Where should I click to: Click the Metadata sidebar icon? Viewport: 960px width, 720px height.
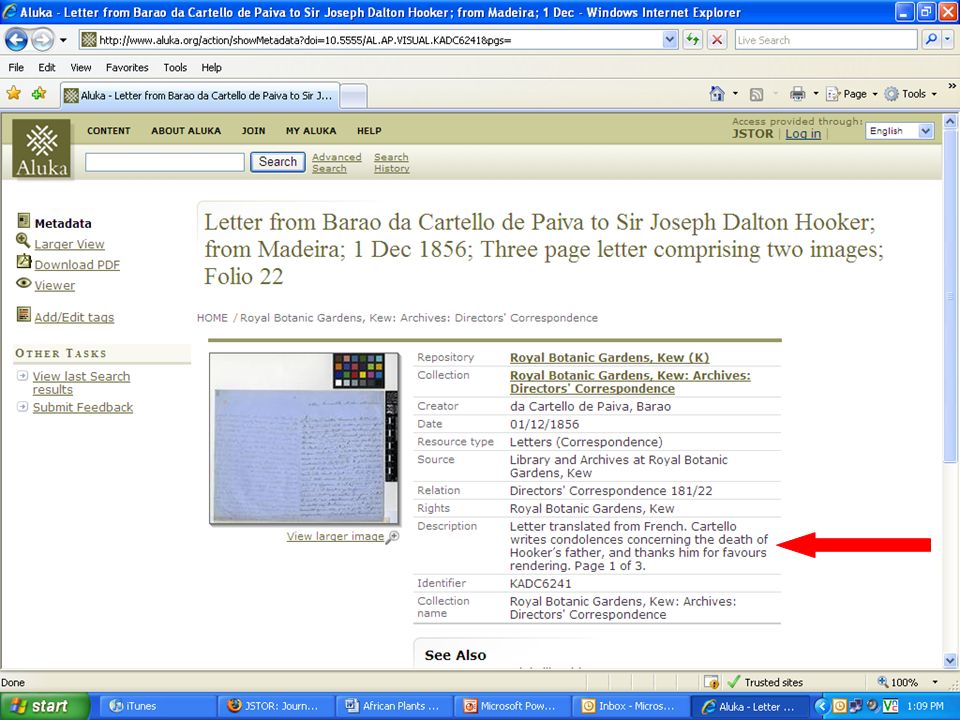tap(23, 220)
